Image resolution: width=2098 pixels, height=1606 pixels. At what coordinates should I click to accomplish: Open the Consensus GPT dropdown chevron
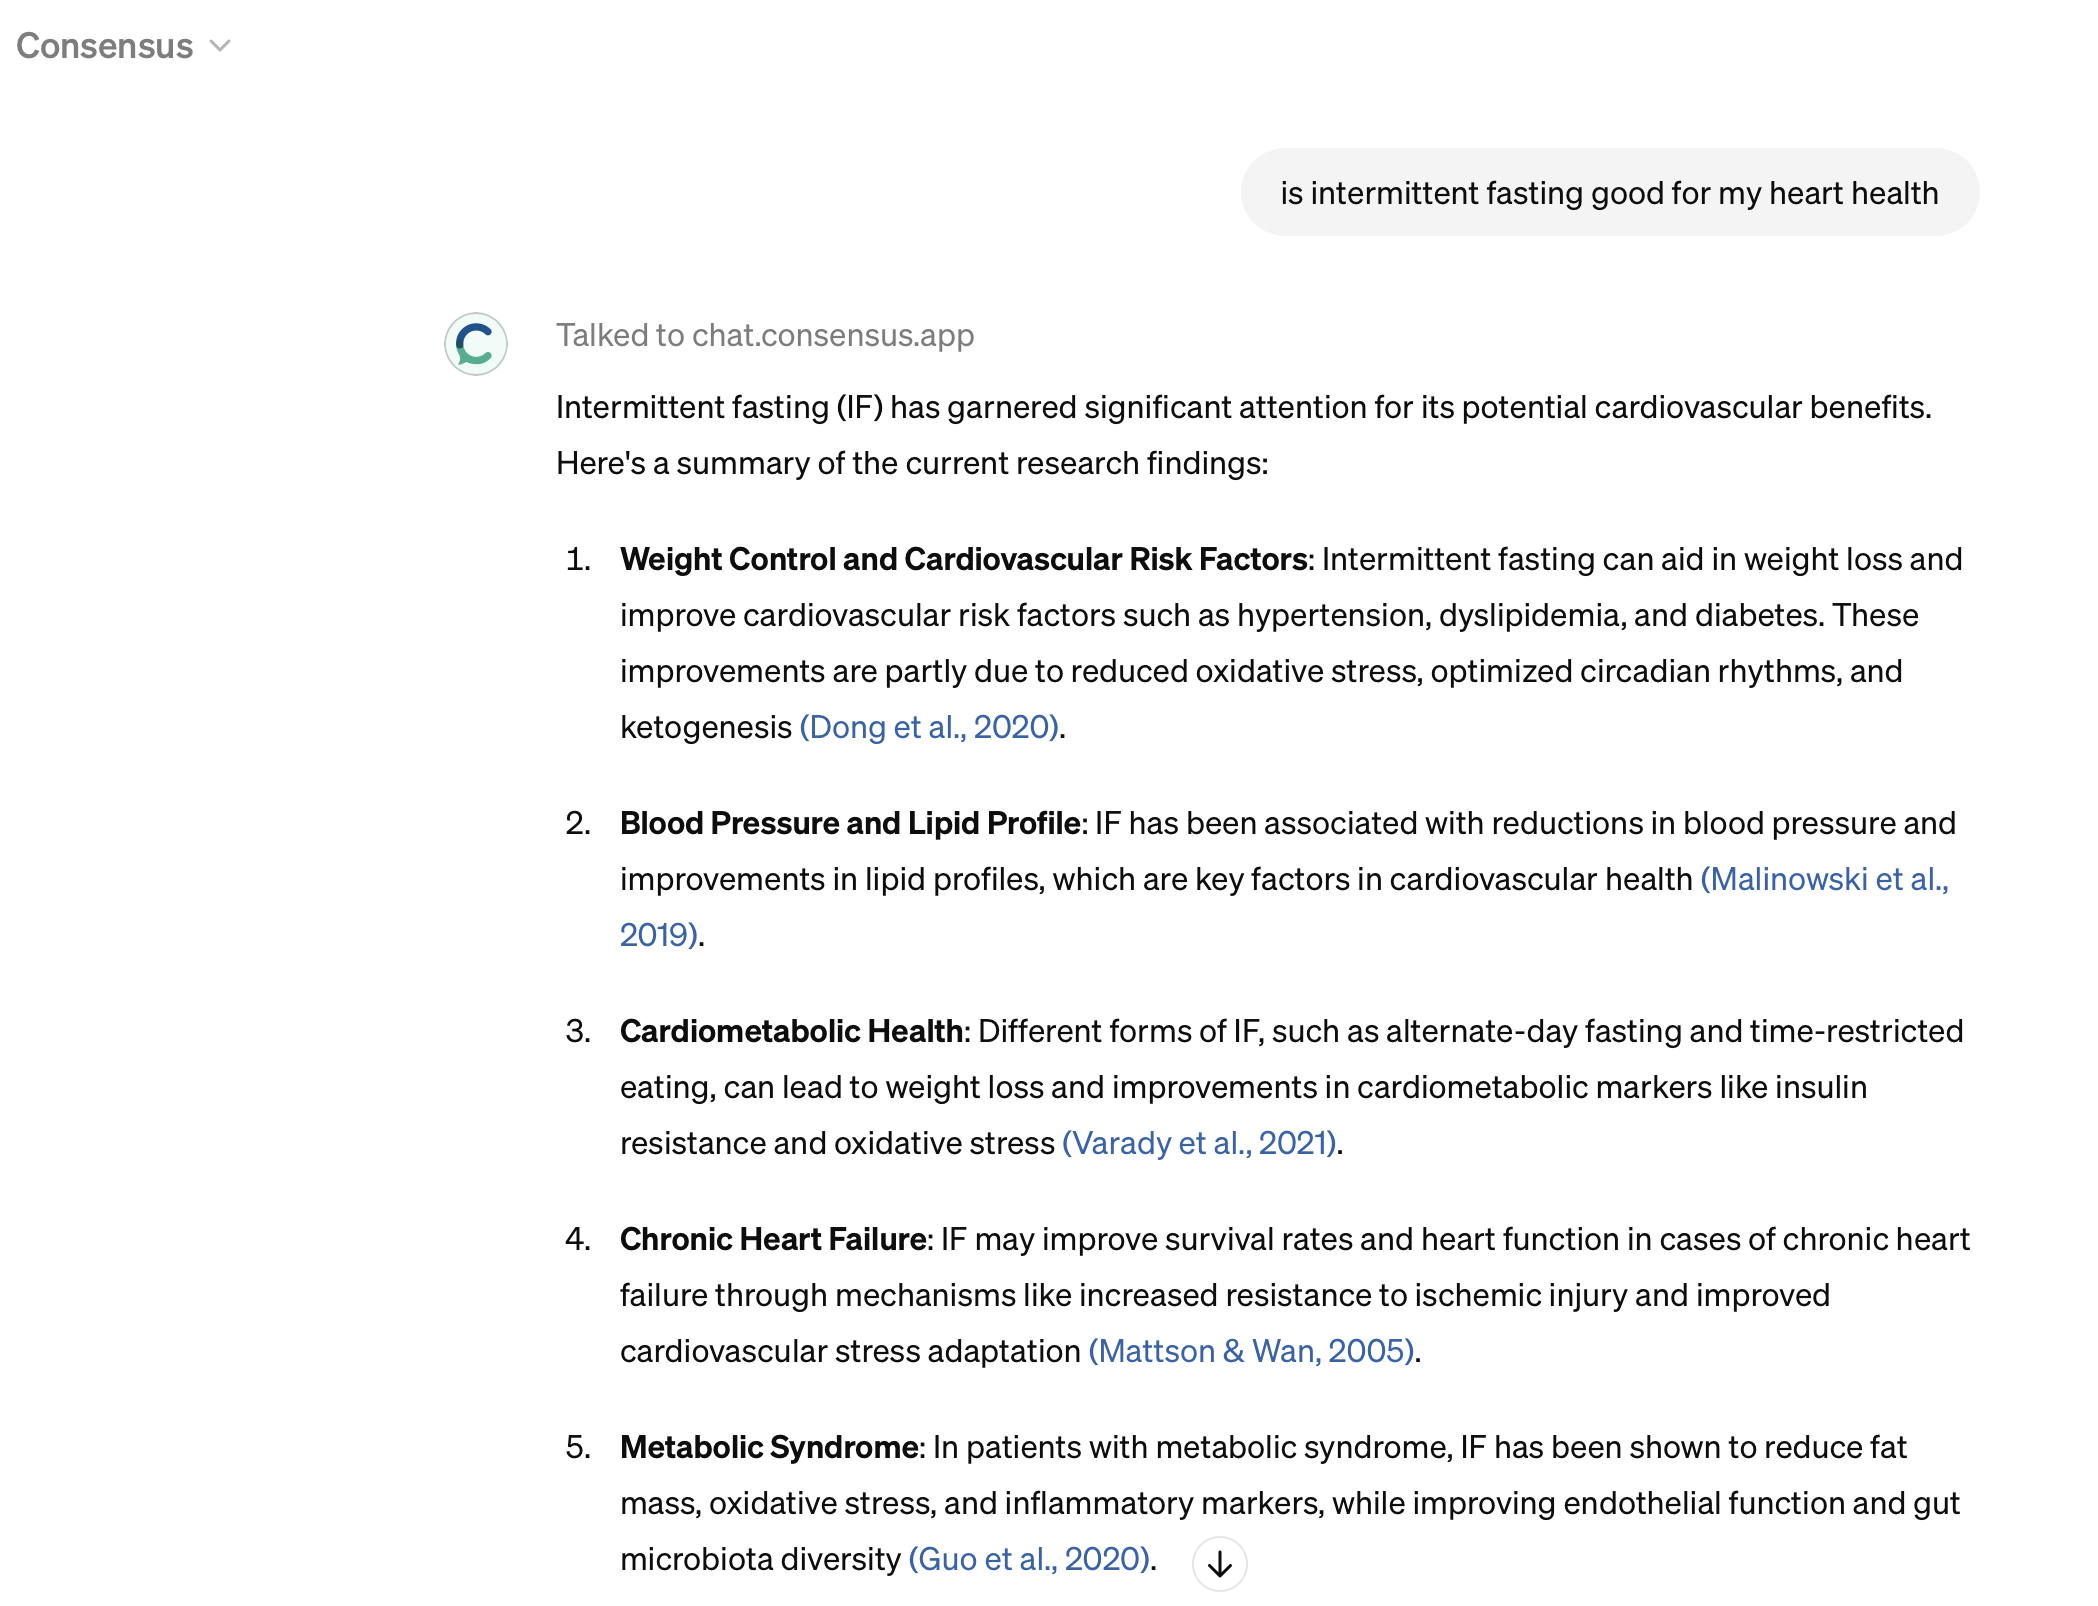click(x=220, y=46)
